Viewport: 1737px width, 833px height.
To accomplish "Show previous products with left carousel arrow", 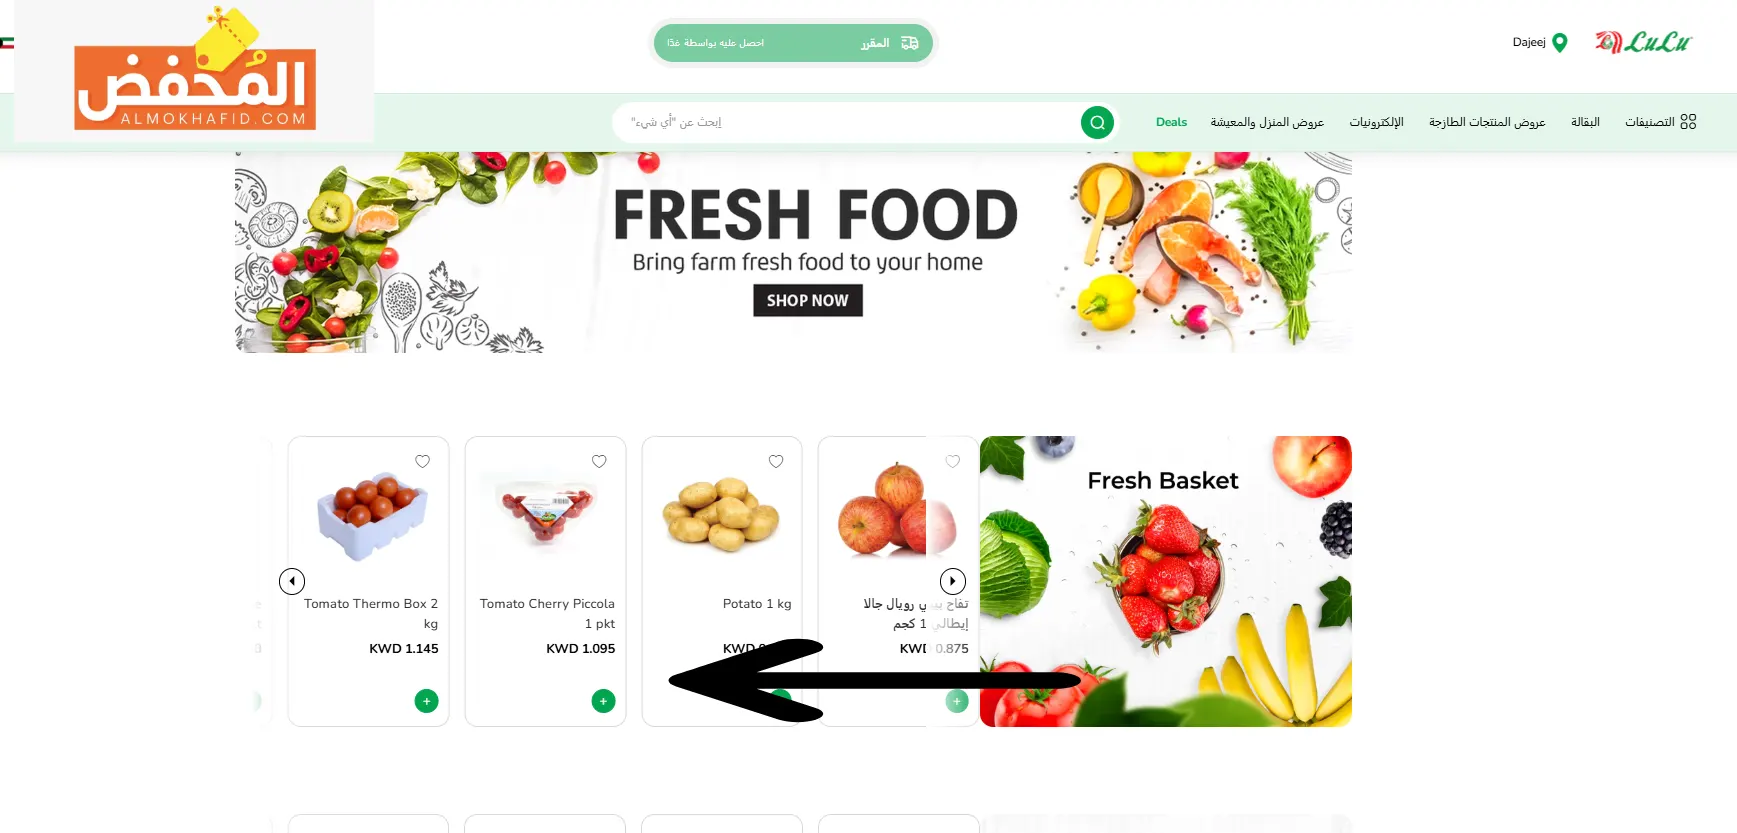I will (x=292, y=581).
